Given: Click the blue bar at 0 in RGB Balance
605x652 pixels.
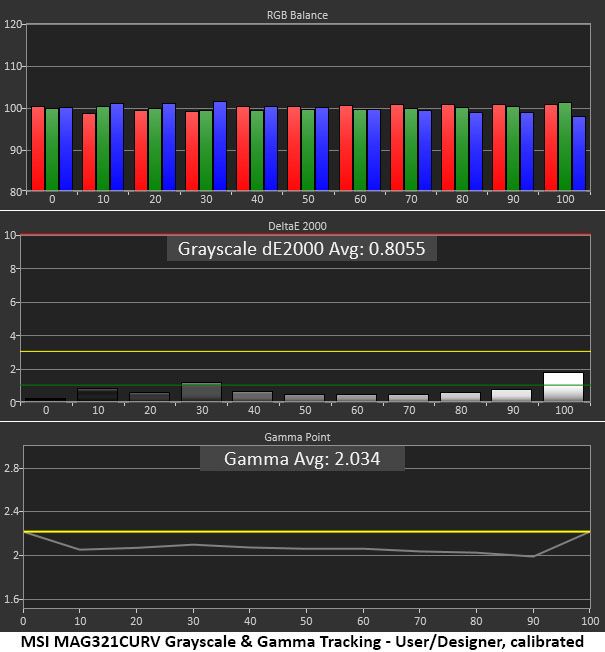Looking at the screenshot, I should pos(66,149).
